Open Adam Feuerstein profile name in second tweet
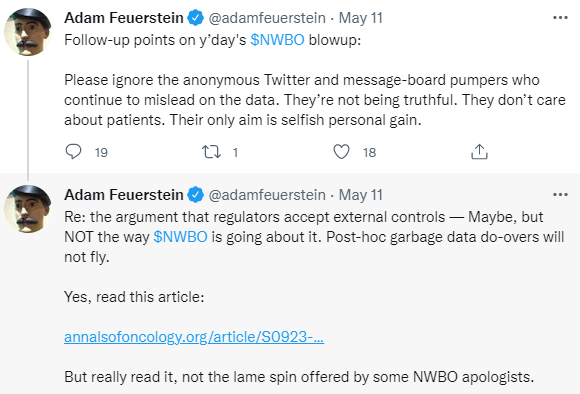Image resolution: width=580 pixels, height=394 pixels. (124, 195)
